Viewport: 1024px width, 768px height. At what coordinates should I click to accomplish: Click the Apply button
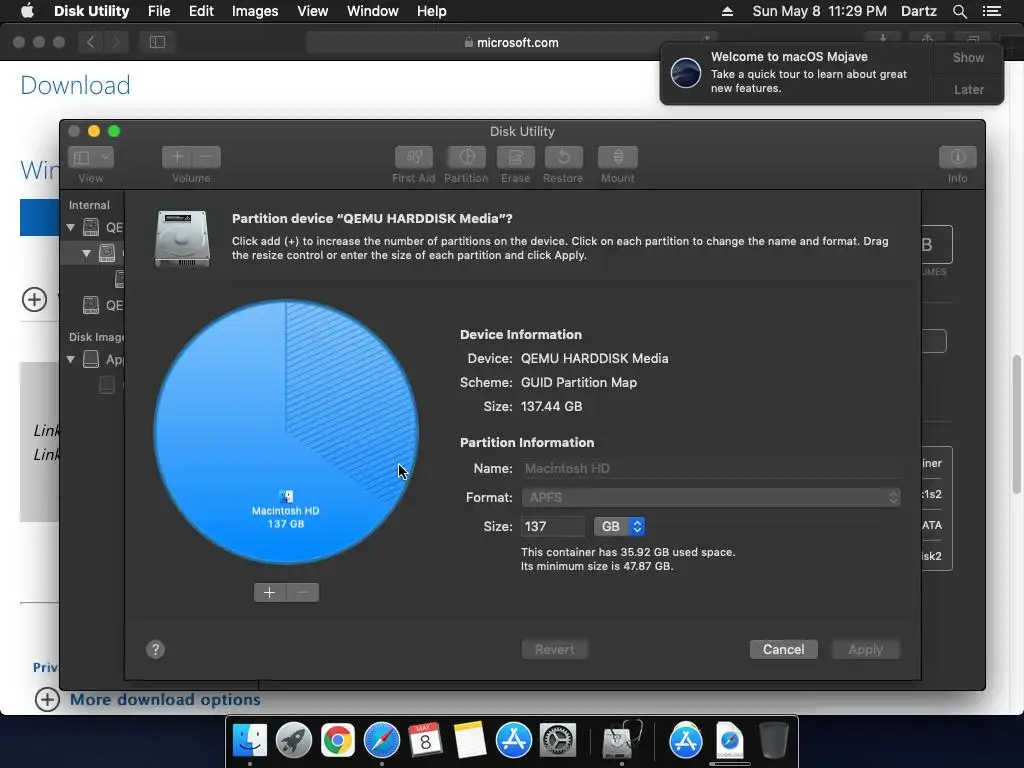point(865,649)
